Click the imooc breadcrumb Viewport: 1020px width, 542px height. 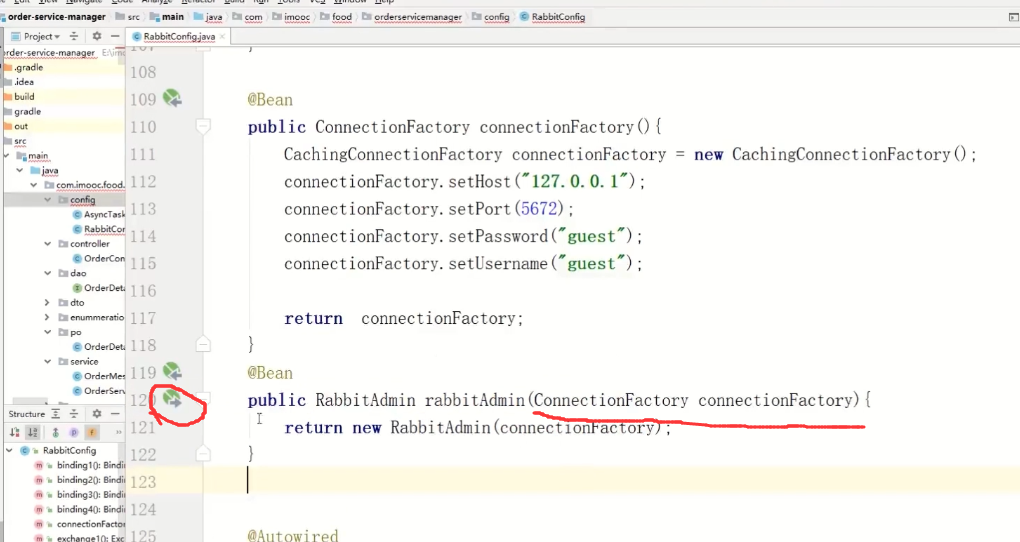[291, 17]
